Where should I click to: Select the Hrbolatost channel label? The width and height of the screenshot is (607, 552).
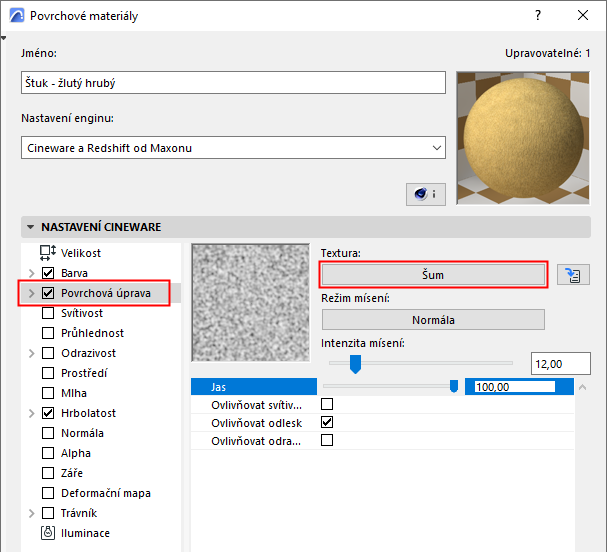[88, 413]
